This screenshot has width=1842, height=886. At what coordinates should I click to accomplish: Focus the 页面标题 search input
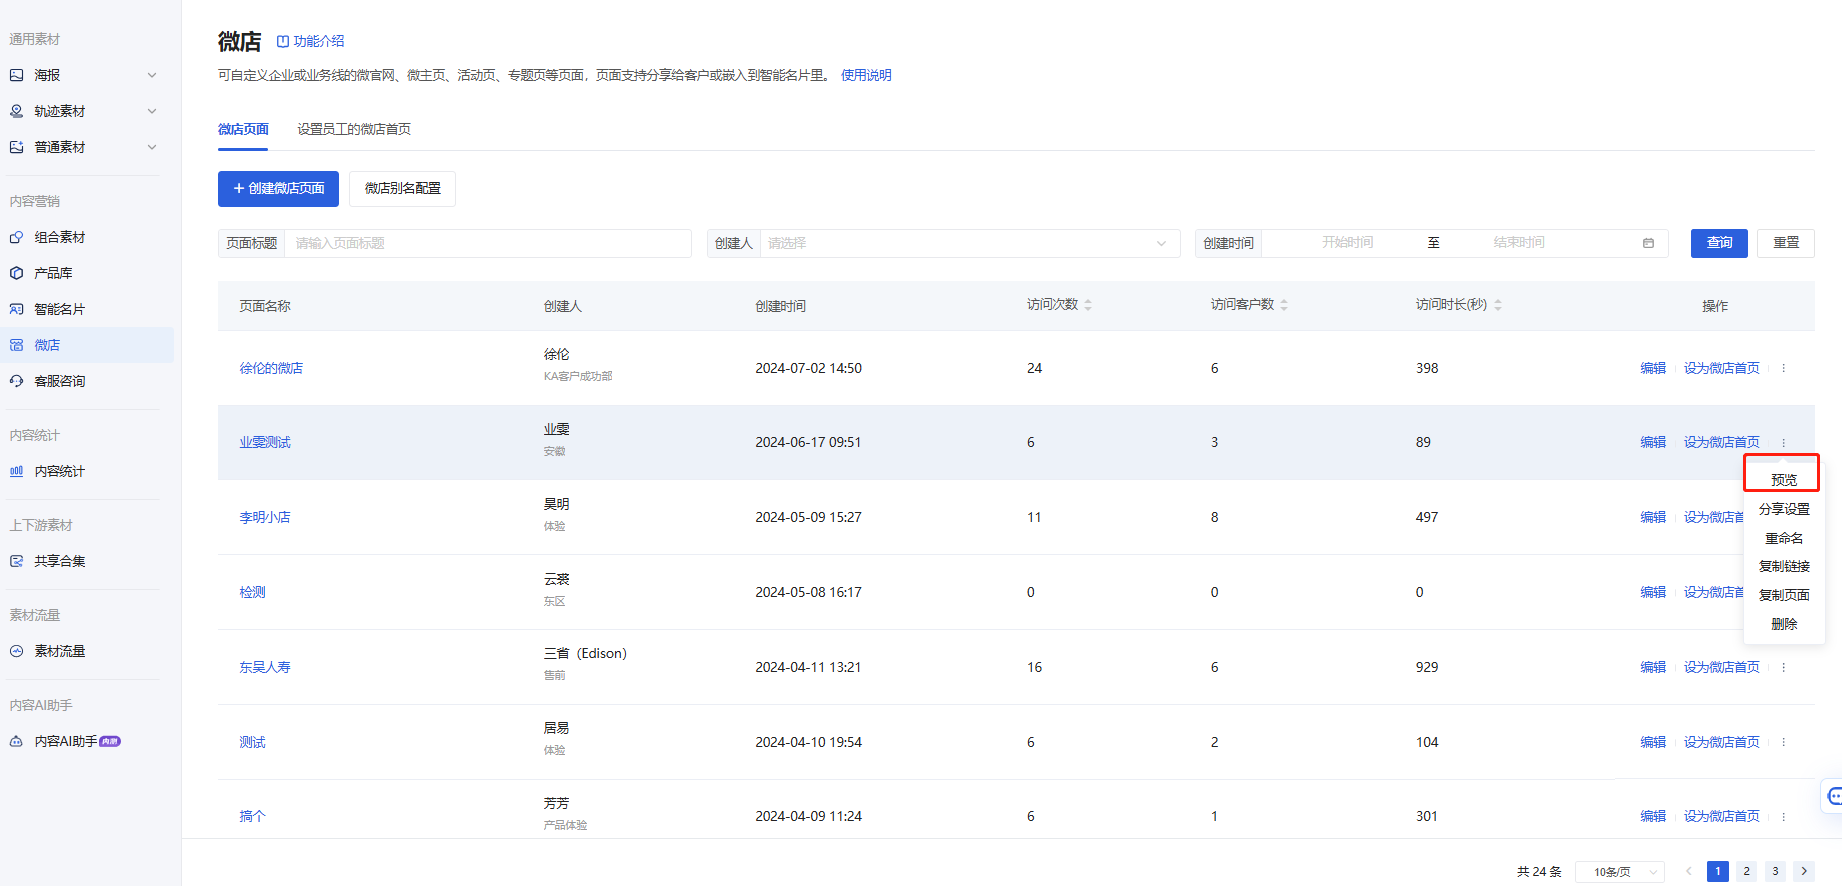coord(488,243)
